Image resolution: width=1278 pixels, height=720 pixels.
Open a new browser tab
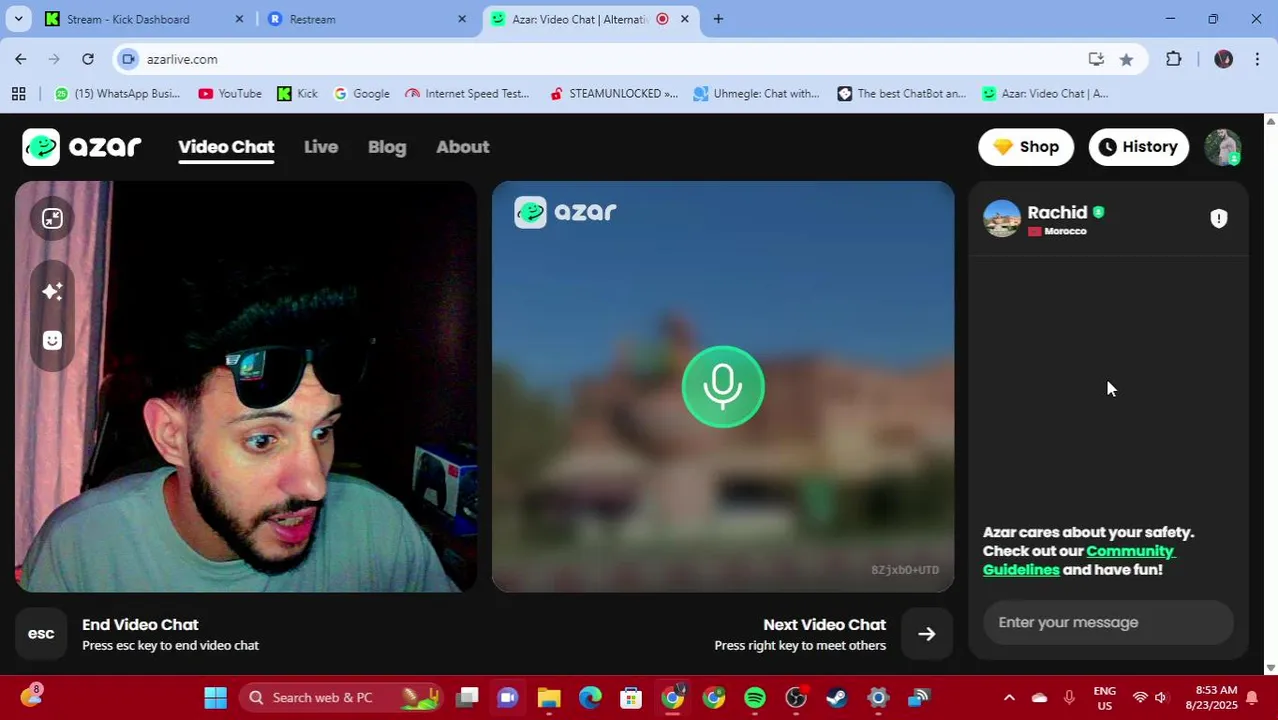click(x=718, y=19)
